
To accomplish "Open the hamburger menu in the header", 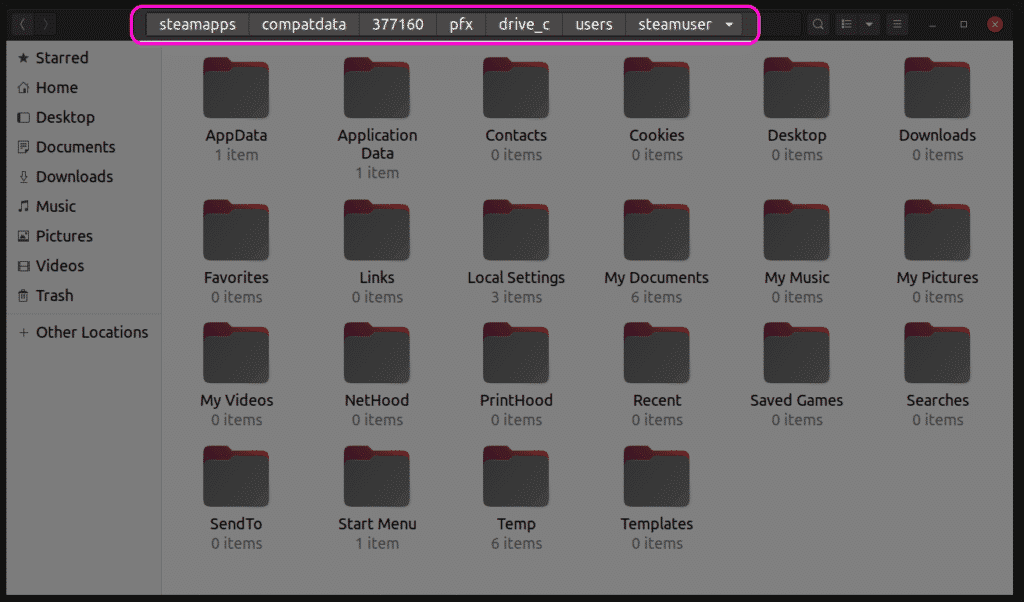I will [897, 25].
